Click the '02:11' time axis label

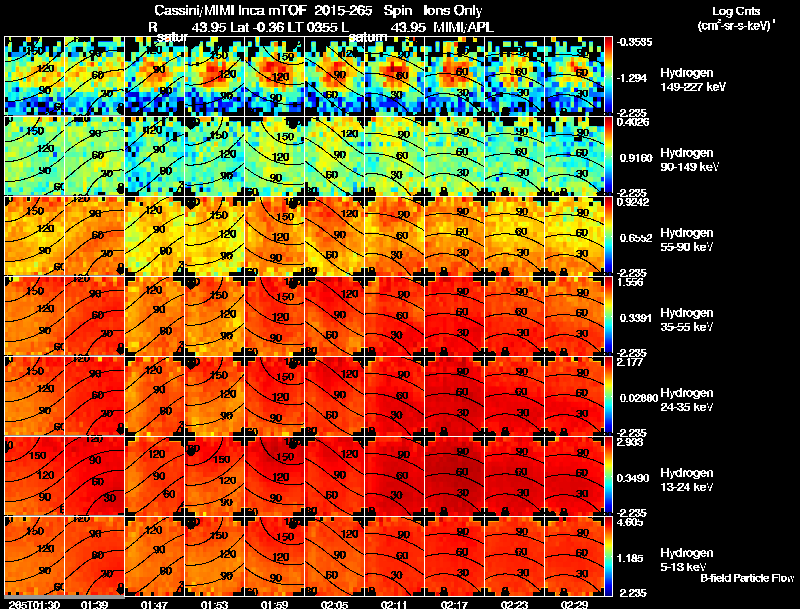click(x=394, y=604)
